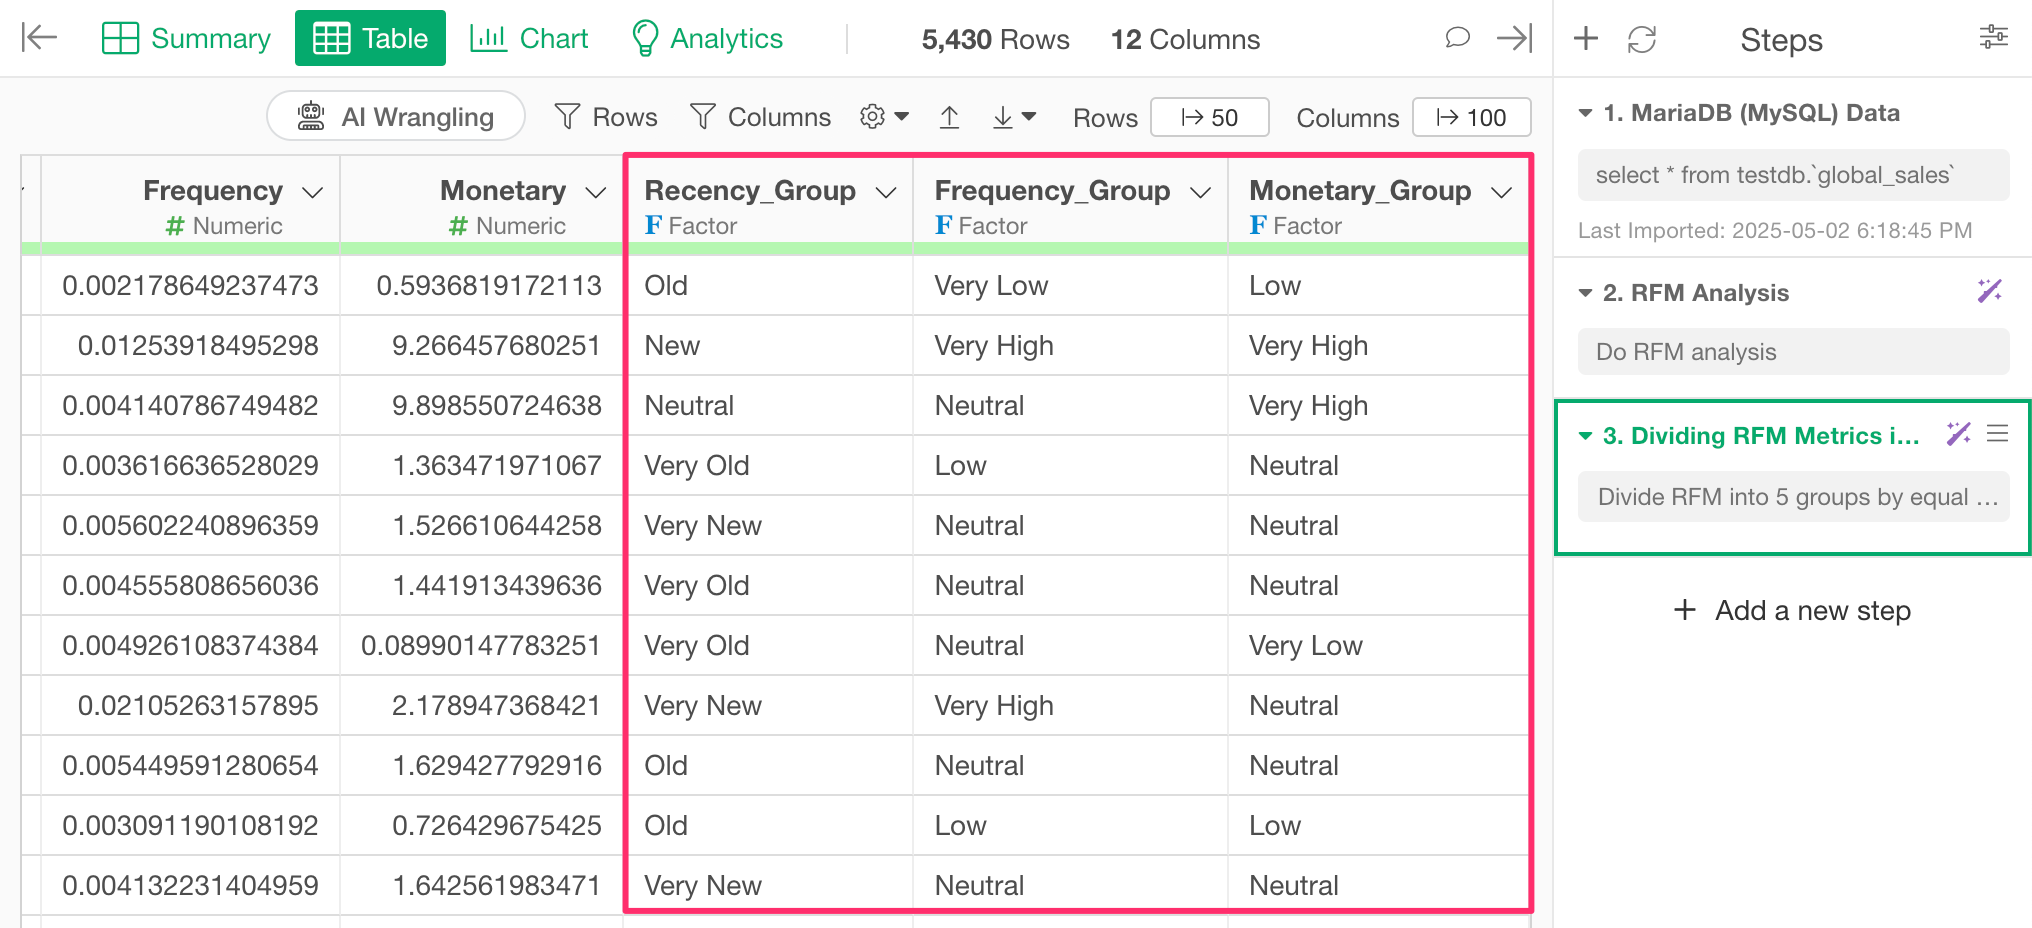Collapse the RFM Analysis step

(1585, 293)
